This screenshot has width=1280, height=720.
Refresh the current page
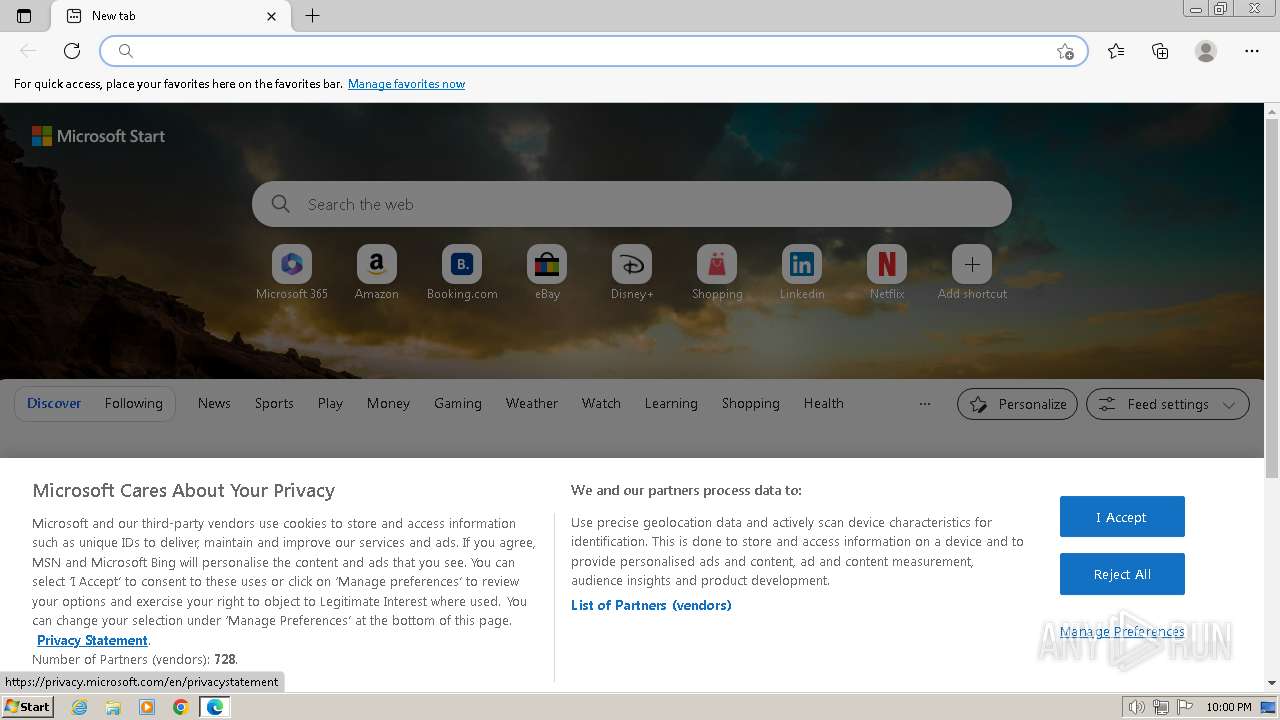click(72, 51)
